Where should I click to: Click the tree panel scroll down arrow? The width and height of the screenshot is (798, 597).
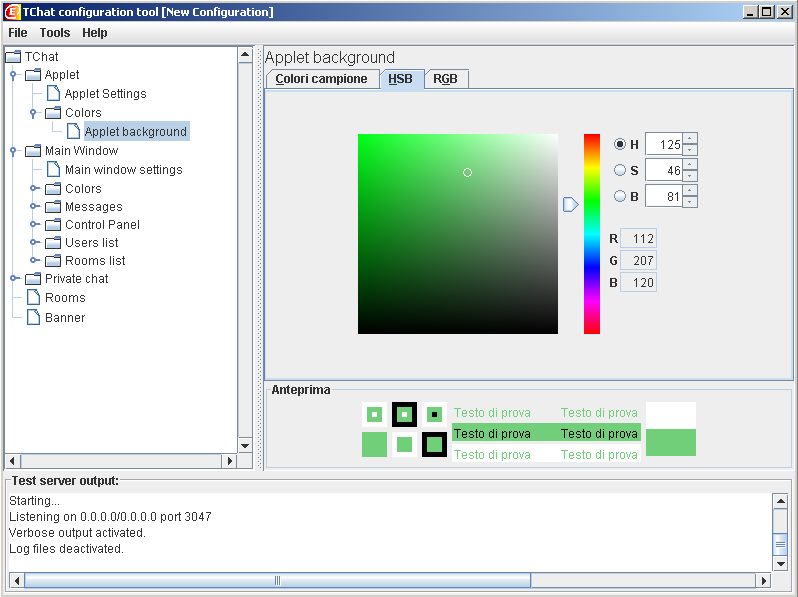(245, 446)
